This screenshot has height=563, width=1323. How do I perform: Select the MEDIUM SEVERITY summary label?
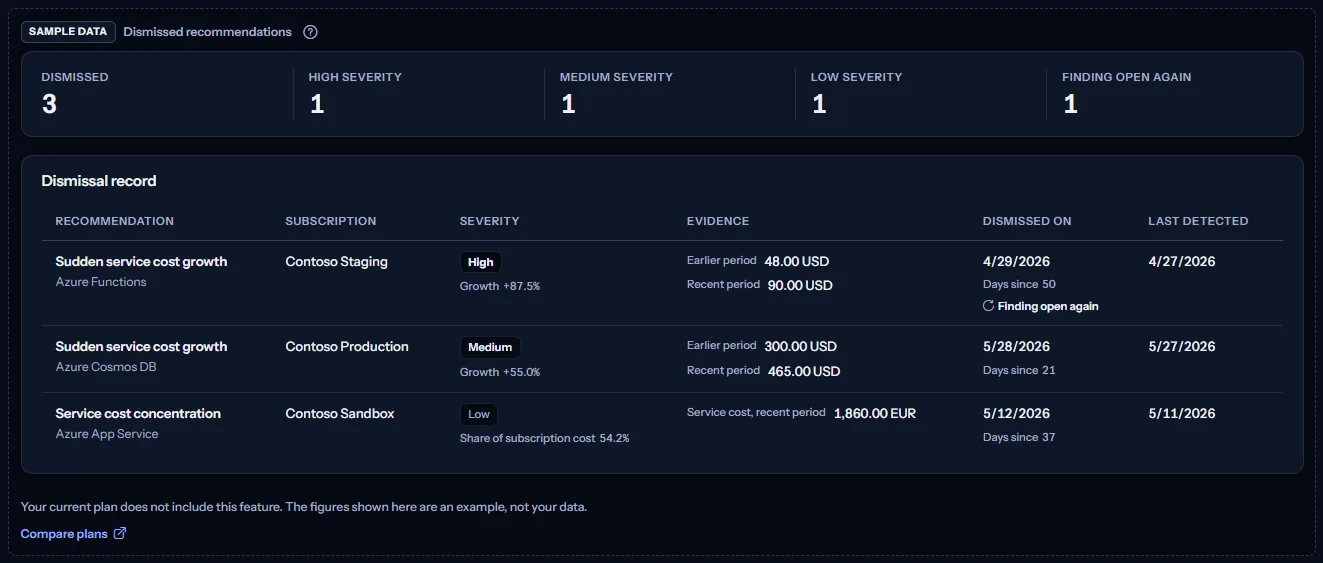616,77
